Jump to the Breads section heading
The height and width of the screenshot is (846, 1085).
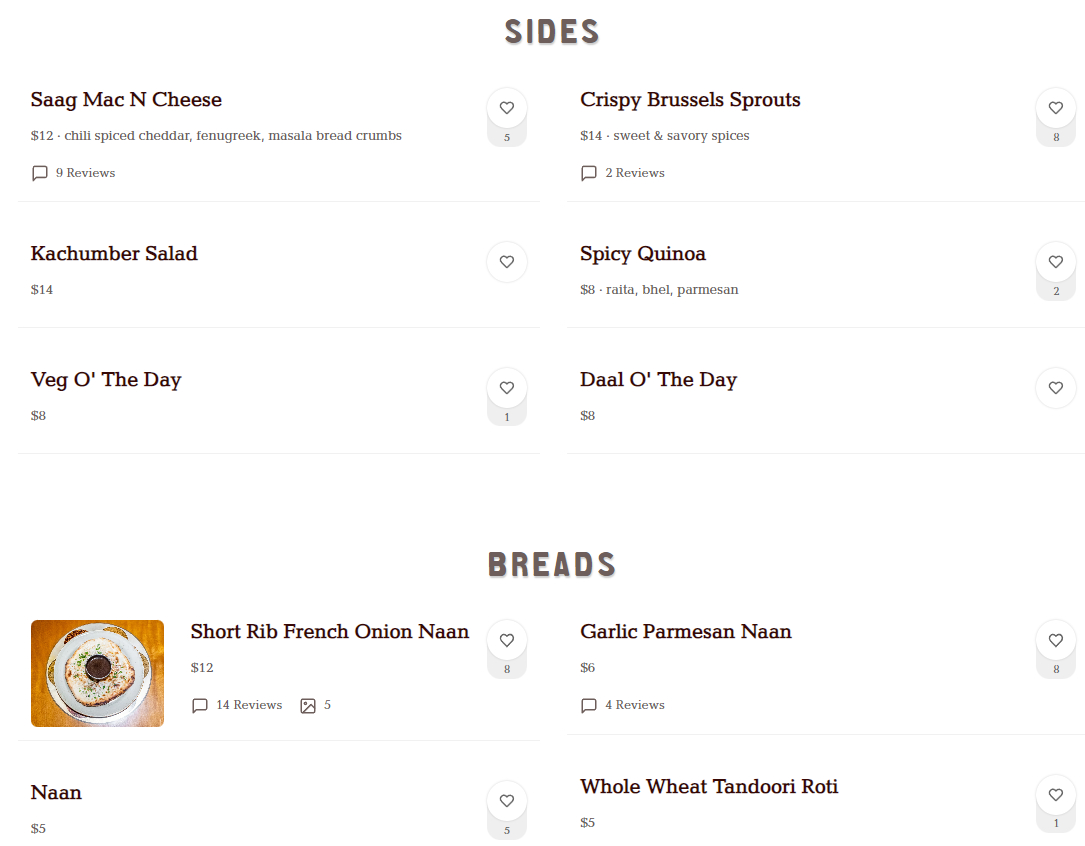point(551,564)
